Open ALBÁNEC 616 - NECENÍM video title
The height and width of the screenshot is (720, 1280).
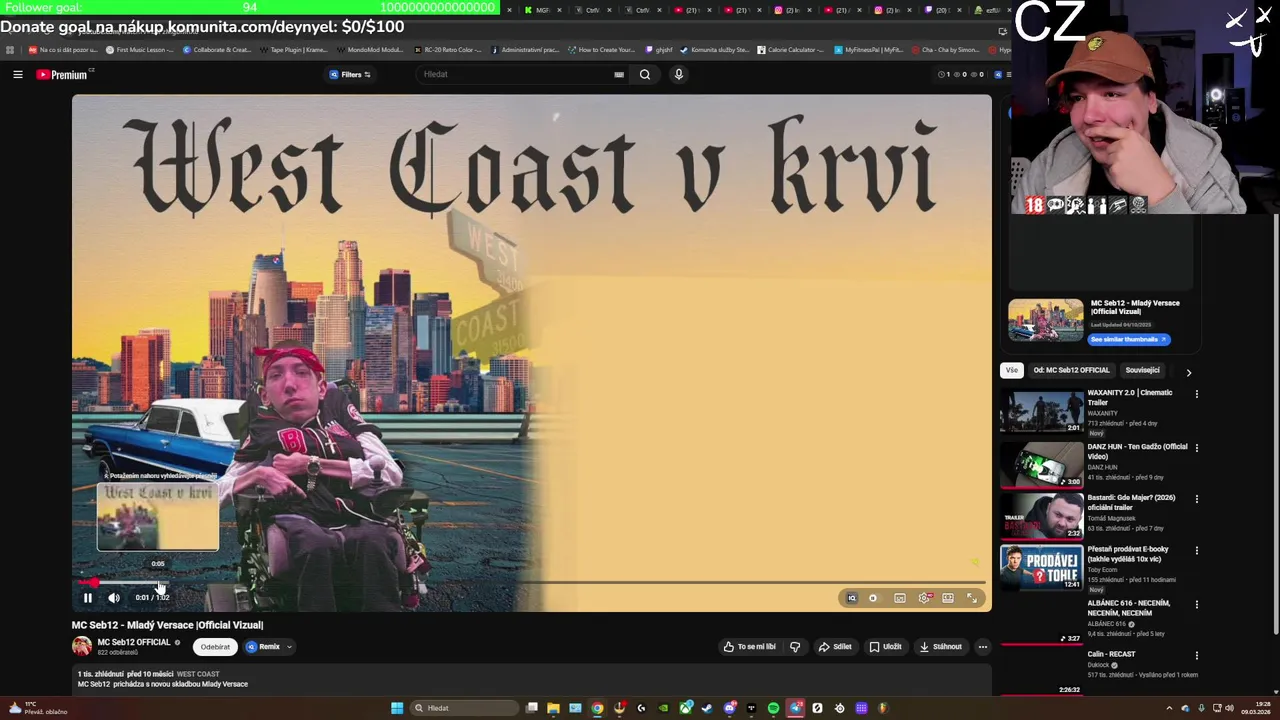[x=1129, y=608]
